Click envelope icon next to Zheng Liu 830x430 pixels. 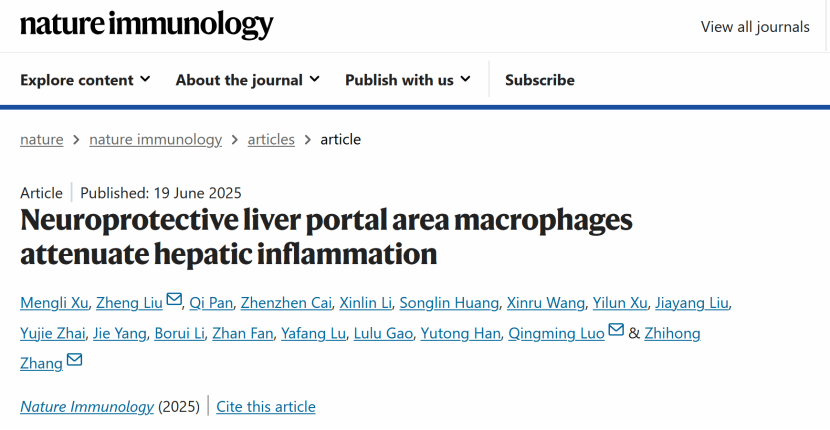[175, 301]
